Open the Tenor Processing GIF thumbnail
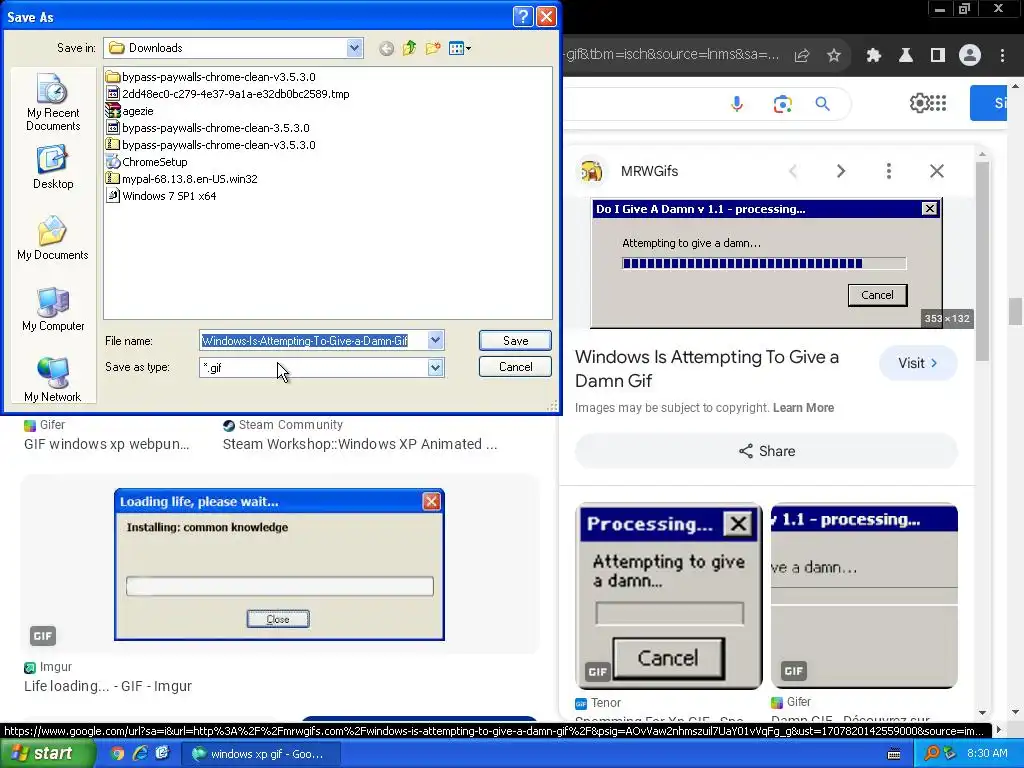This screenshot has height=768, width=1024. coord(669,596)
